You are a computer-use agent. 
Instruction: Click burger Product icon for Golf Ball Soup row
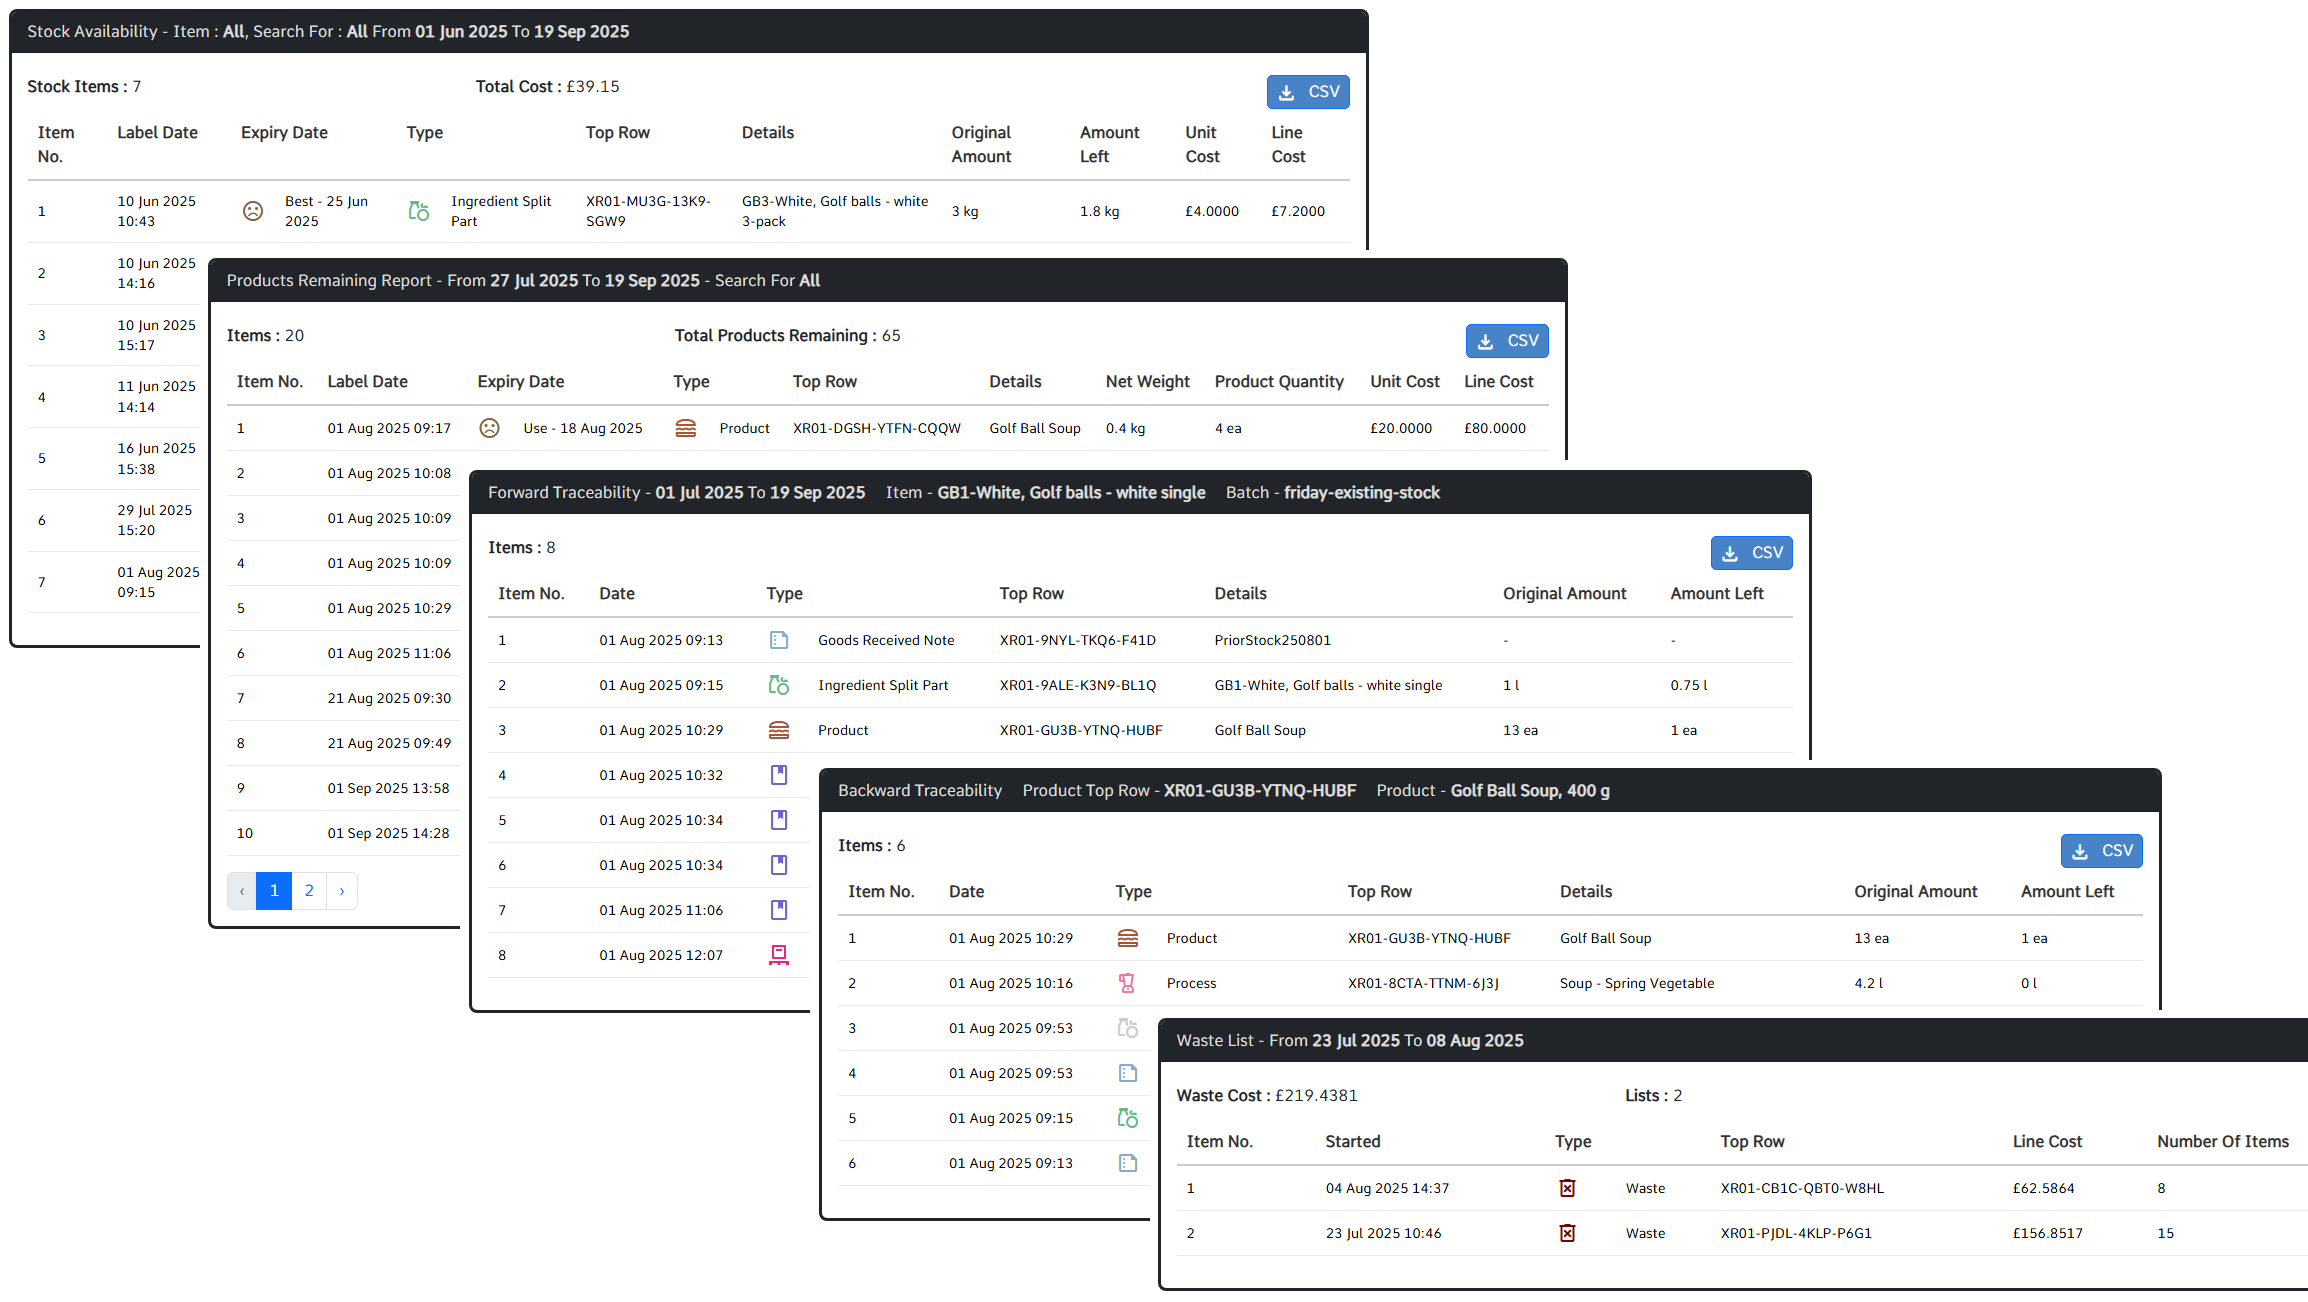coord(685,428)
